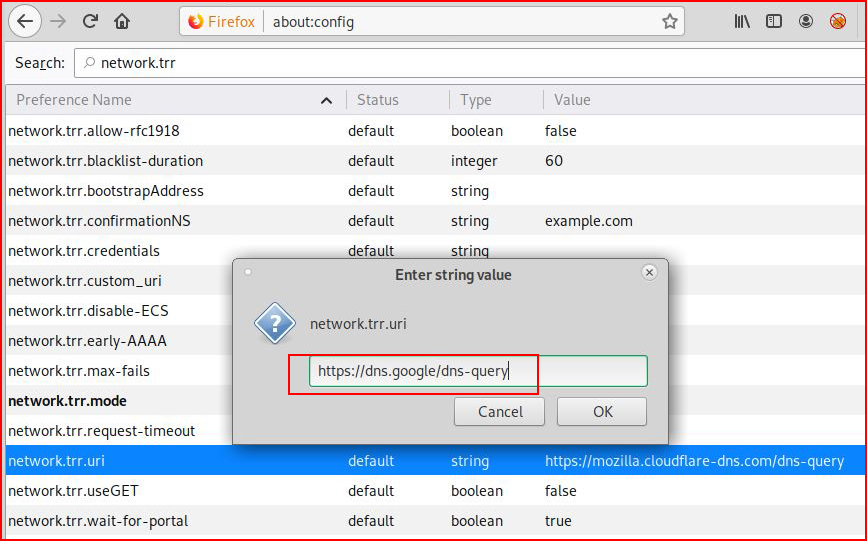Open the Firefox account icon
The image size is (867, 541).
(806, 22)
